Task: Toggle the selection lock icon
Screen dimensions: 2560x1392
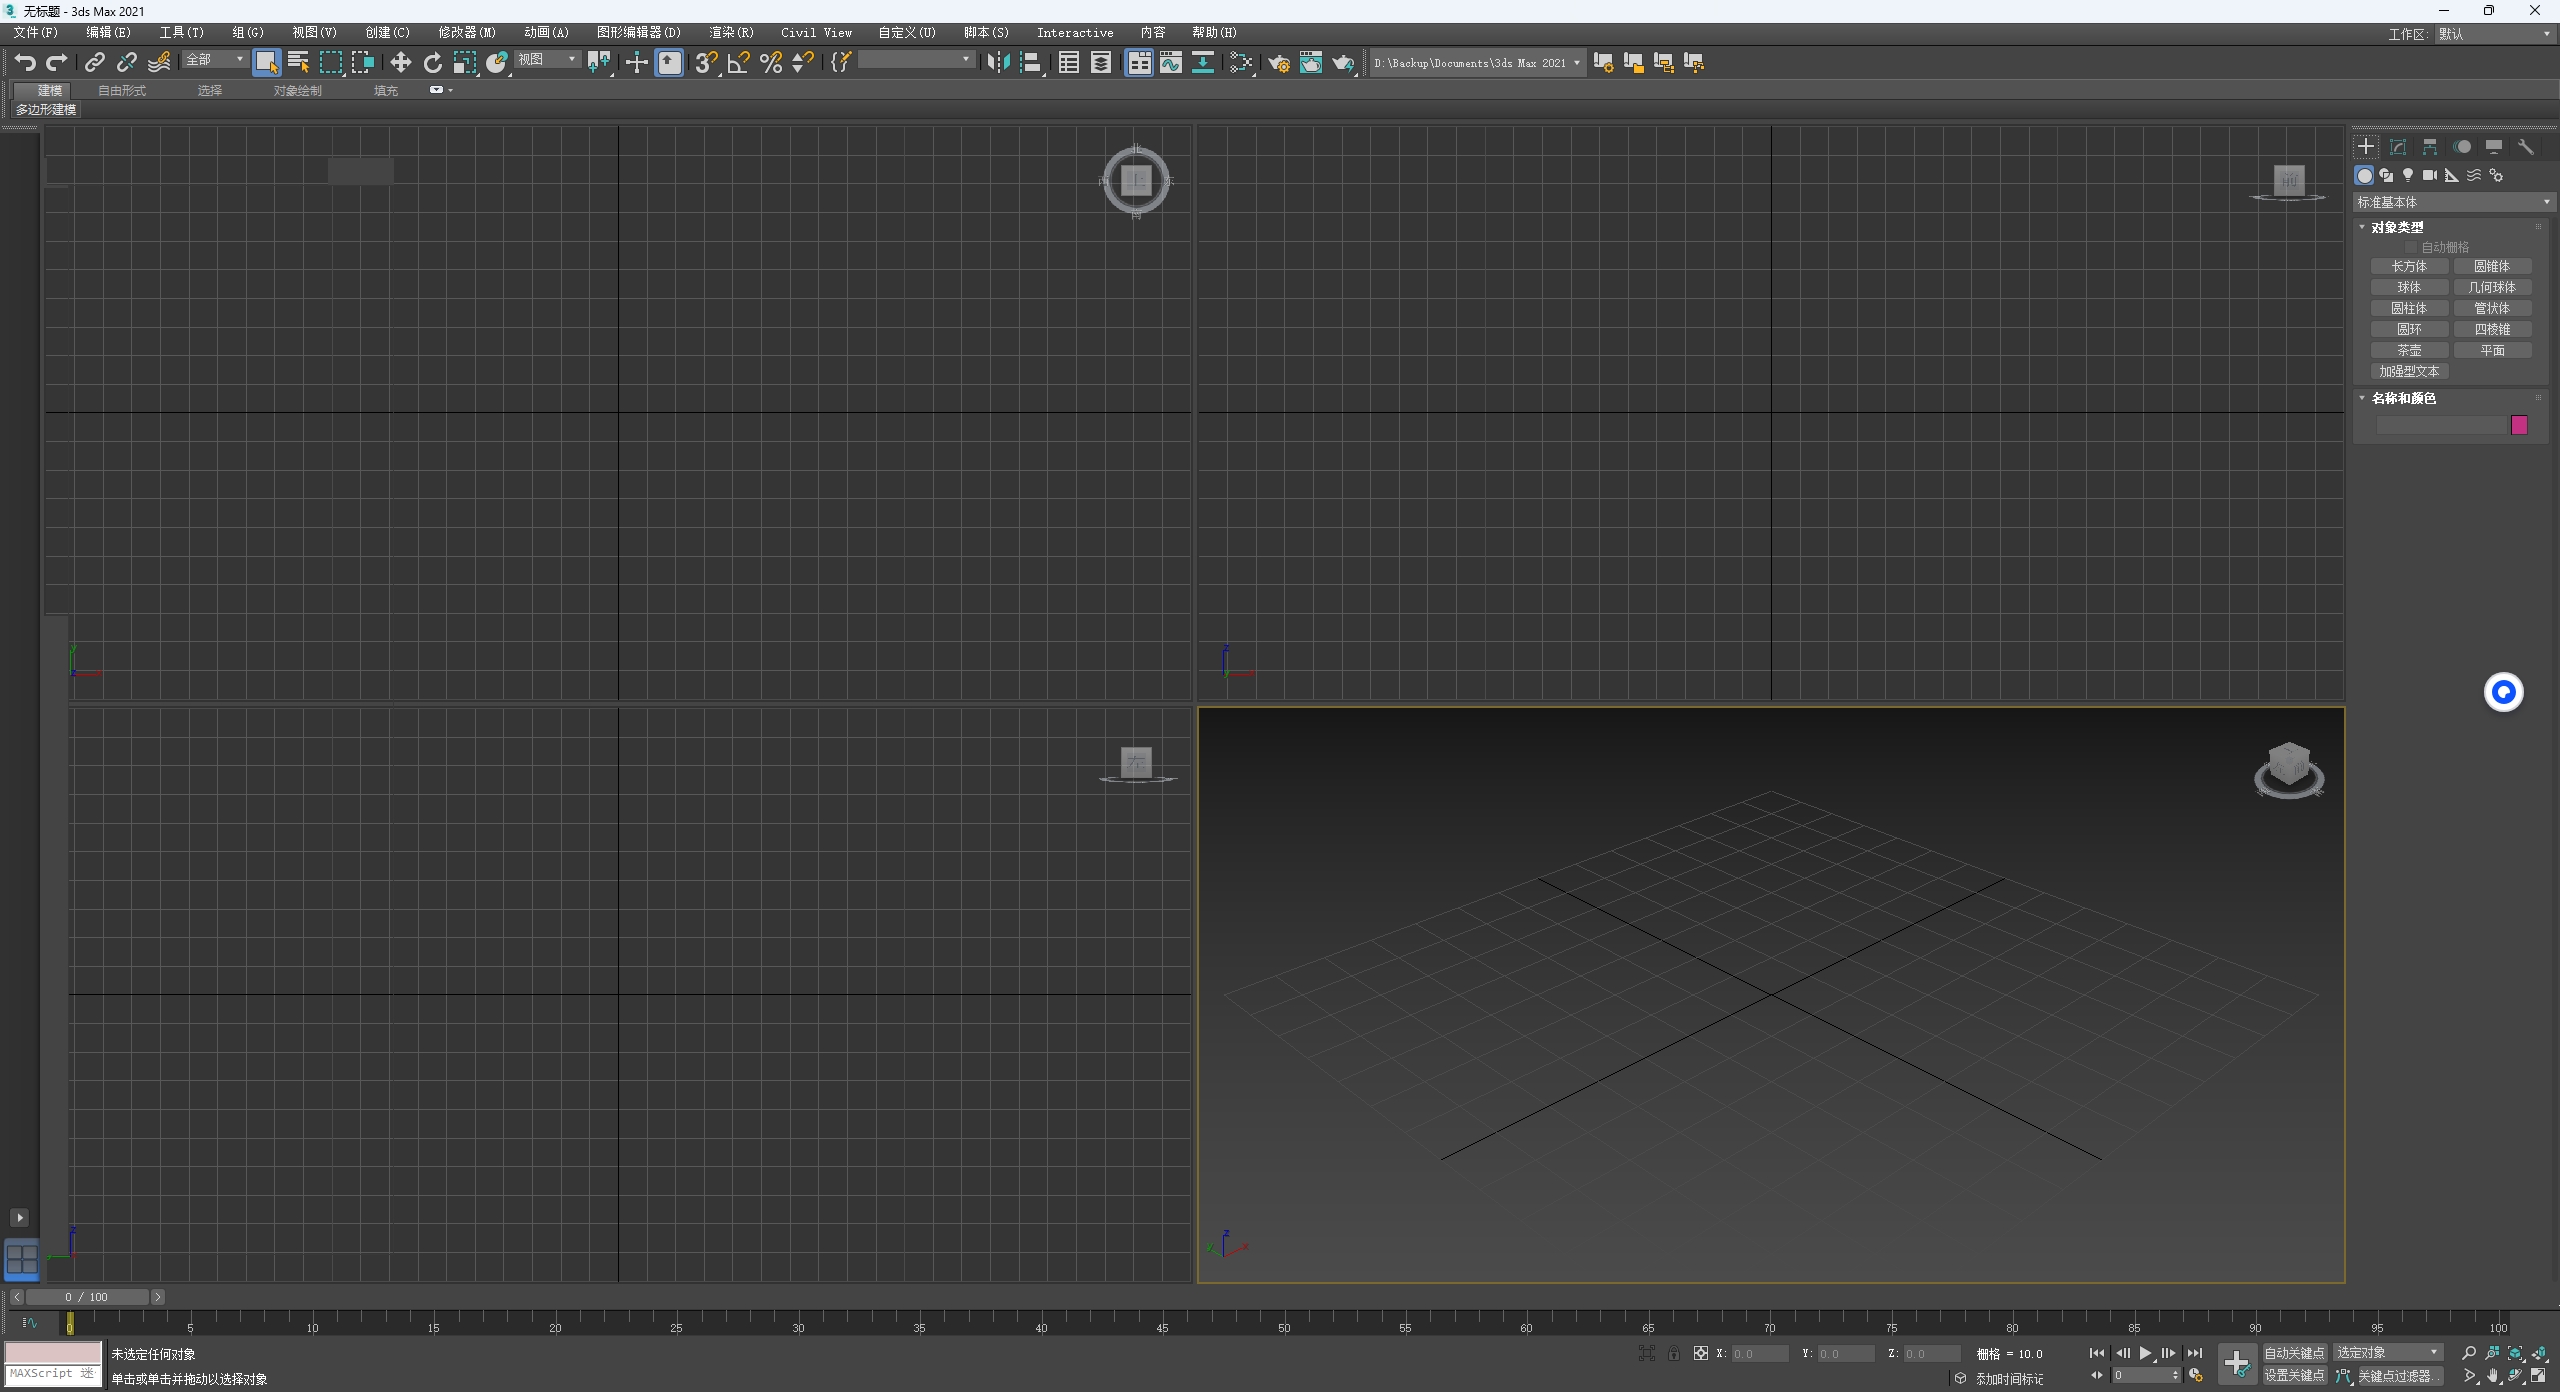Action: (x=1673, y=1353)
